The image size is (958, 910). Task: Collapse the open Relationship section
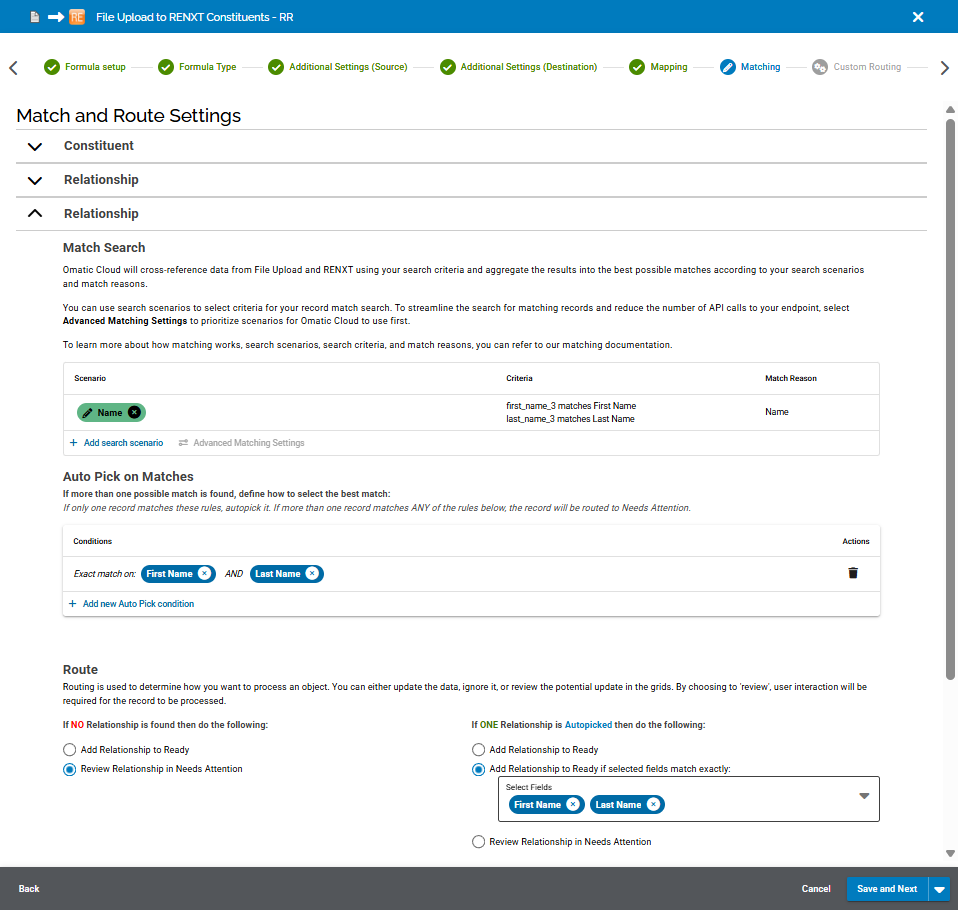pos(35,213)
